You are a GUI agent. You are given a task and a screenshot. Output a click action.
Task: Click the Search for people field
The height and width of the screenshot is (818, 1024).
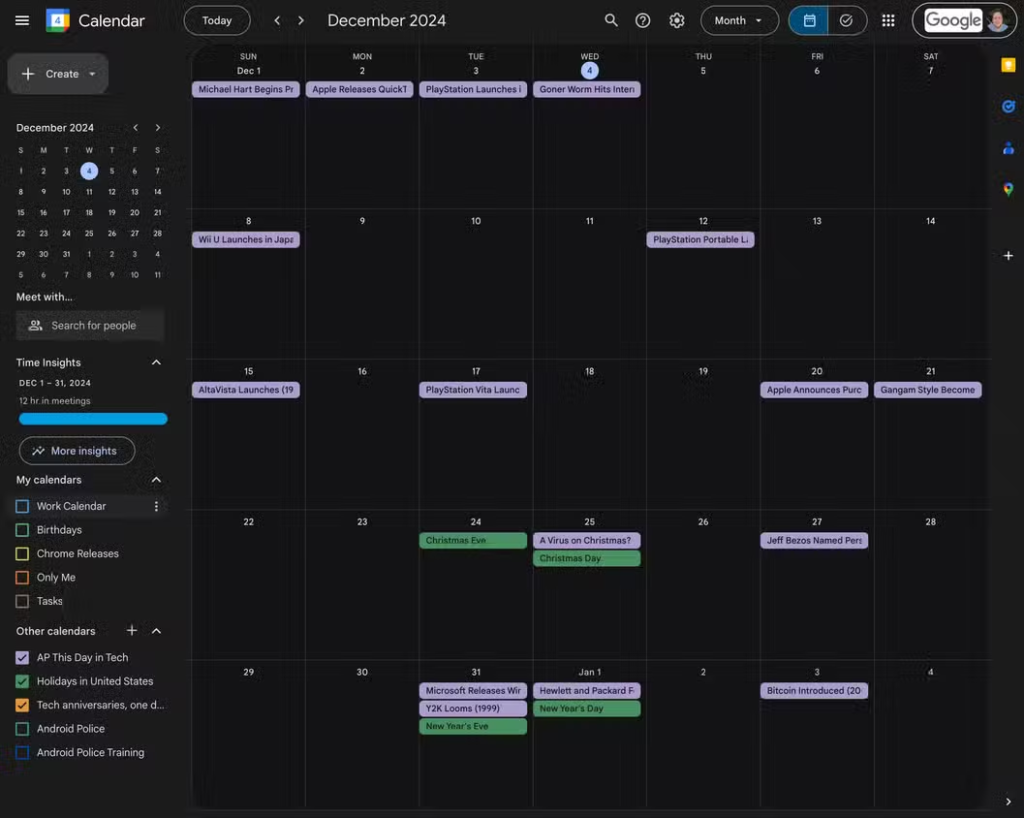92,325
